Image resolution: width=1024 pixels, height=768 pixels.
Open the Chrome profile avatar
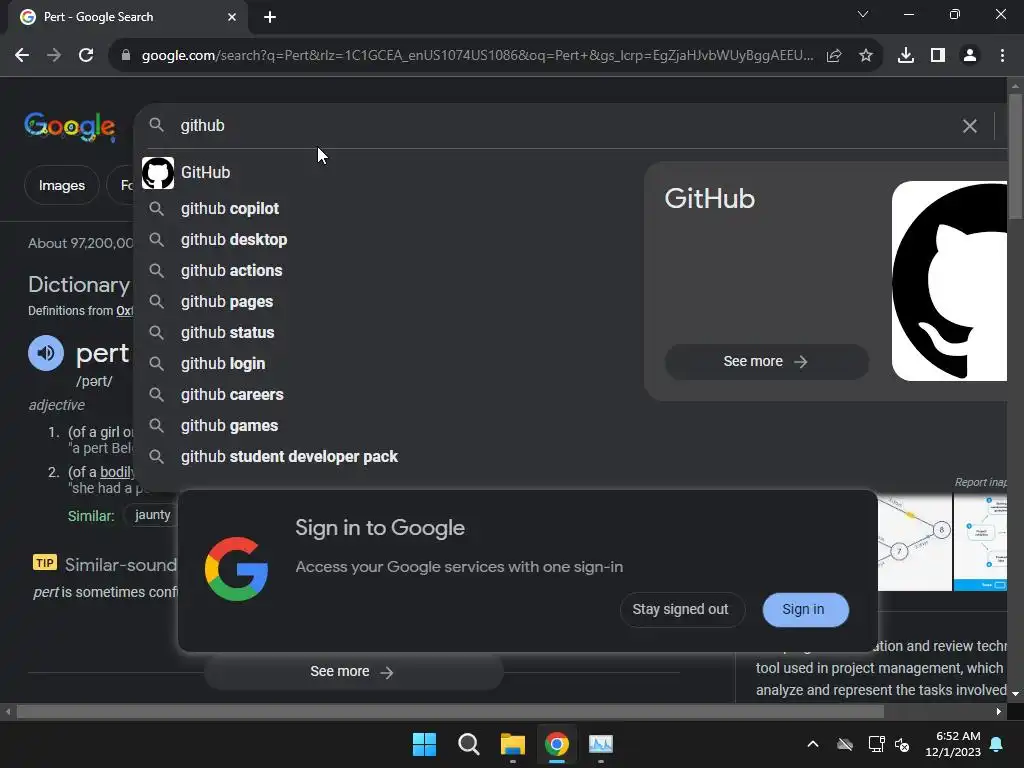pyautogui.click(x=970, y=56)
